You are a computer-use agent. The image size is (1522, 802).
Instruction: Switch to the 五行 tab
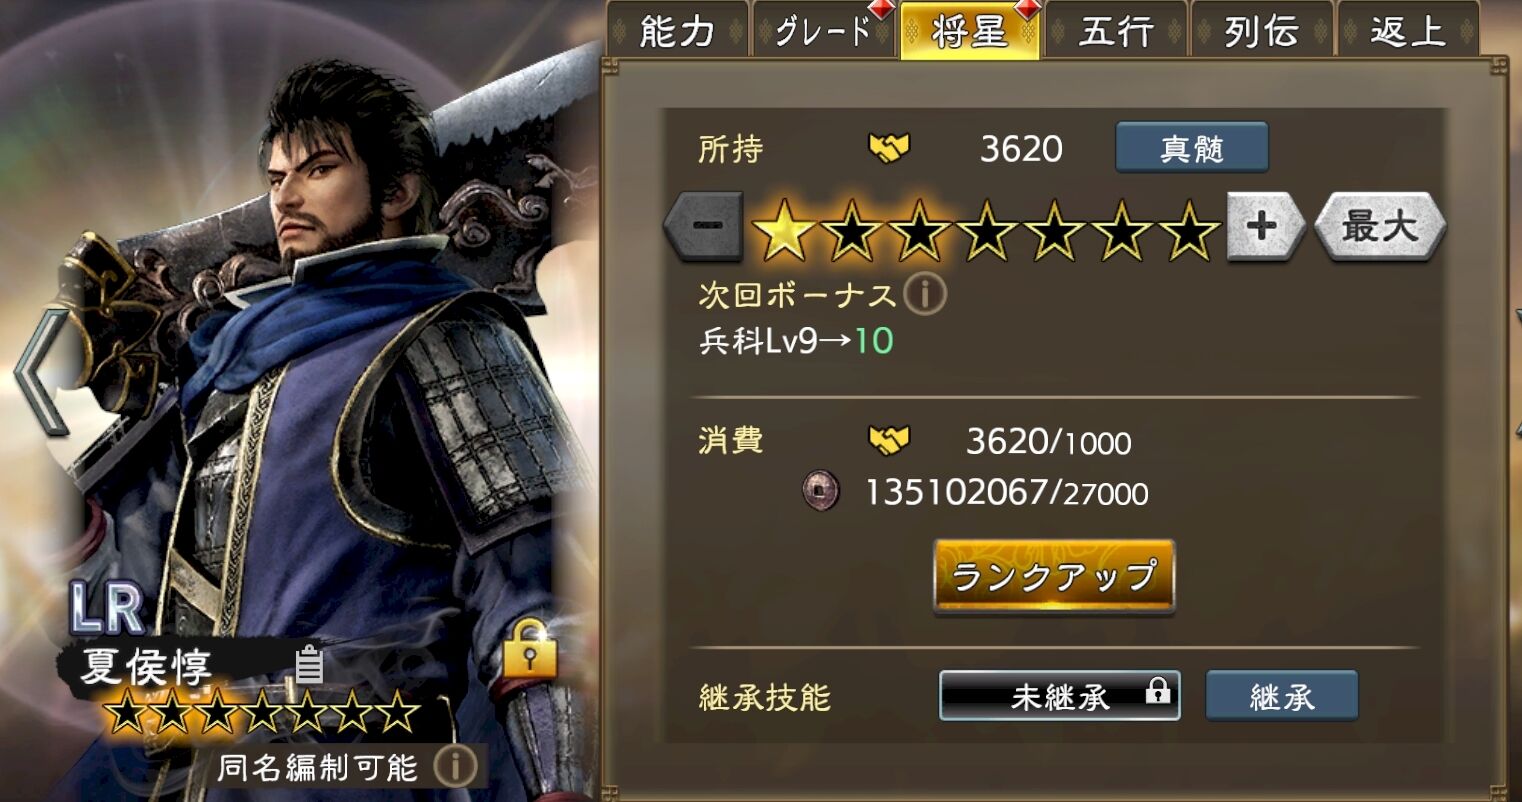click(x=1115, y=31)
